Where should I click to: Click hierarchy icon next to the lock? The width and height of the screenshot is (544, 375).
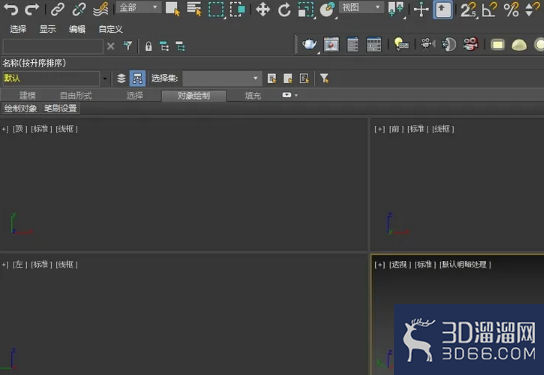pos(164,46)
